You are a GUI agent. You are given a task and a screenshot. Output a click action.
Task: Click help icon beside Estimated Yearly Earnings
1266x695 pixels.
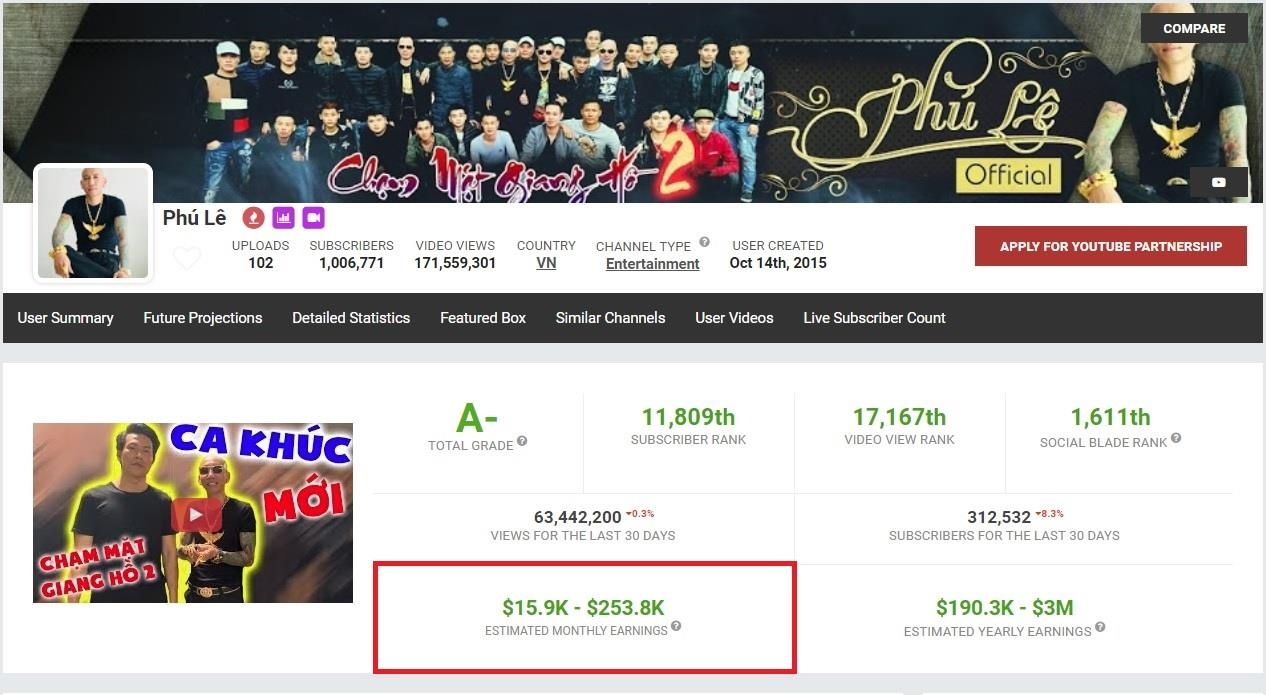tap(1100, 628)
